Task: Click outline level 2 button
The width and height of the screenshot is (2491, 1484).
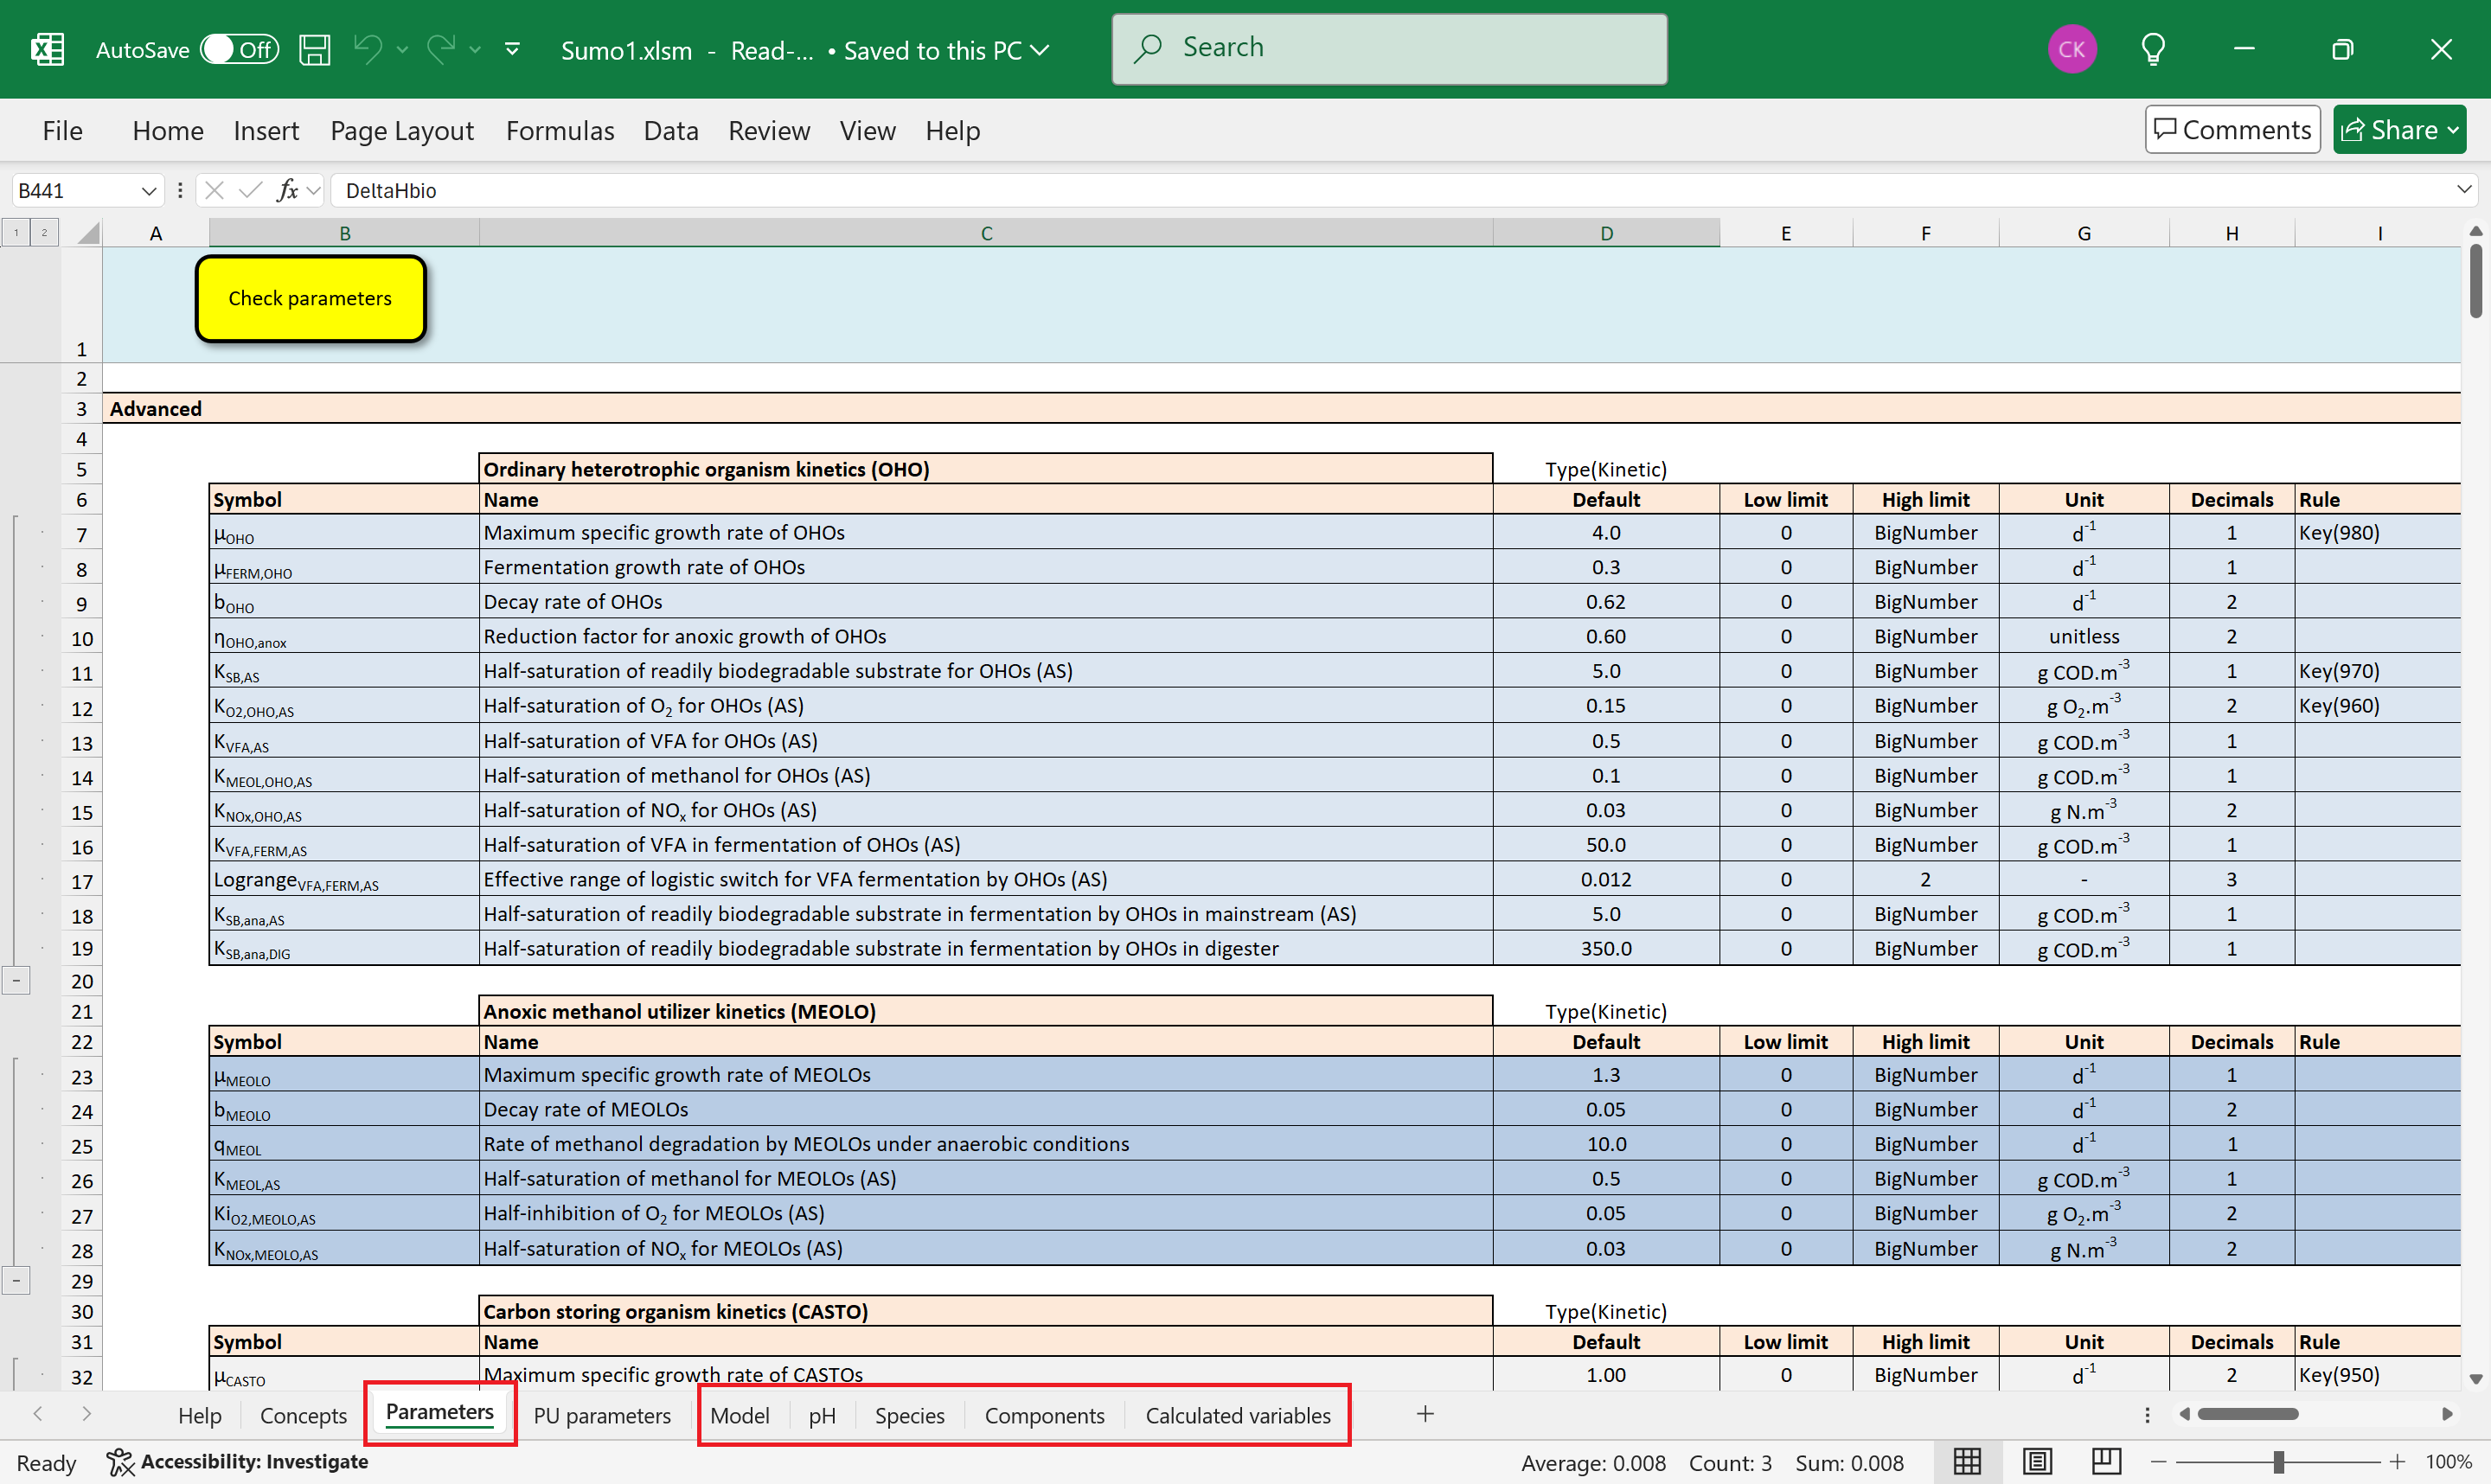Action: click(44, 232)
